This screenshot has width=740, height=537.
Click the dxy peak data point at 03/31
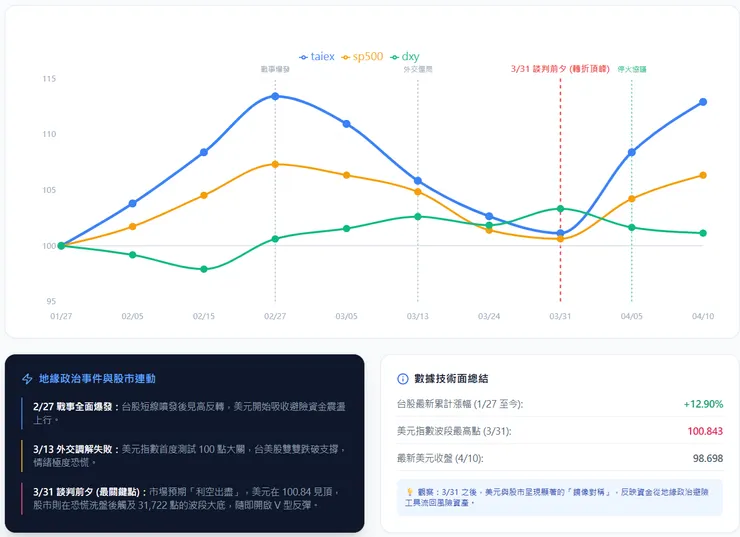coord(560,209)
